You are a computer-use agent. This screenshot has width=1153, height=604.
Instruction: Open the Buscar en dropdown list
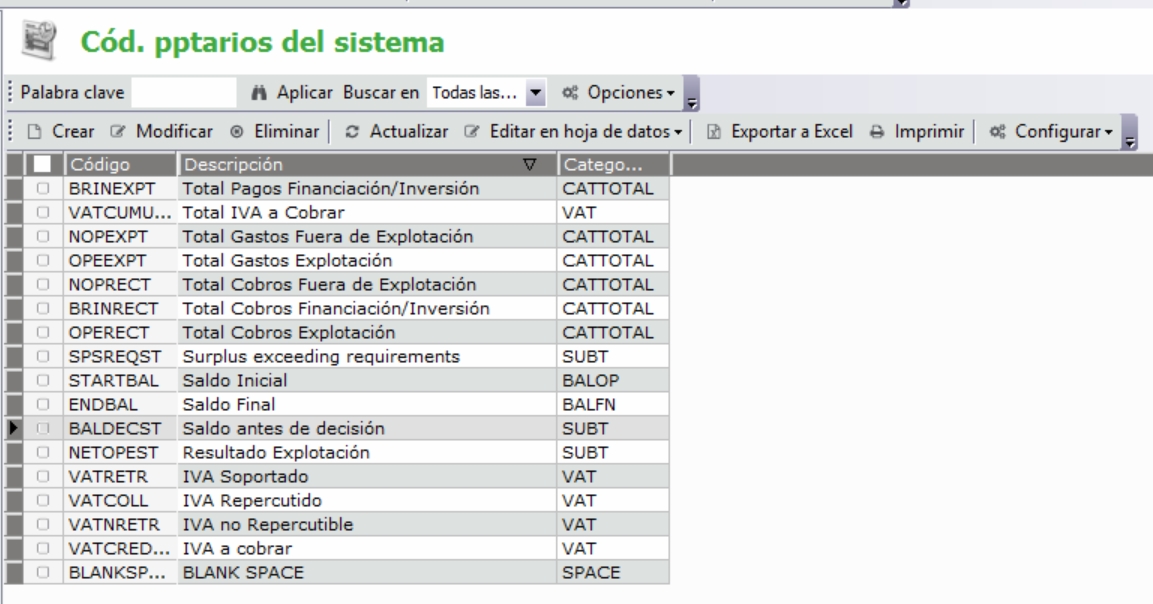pos(537,93)
